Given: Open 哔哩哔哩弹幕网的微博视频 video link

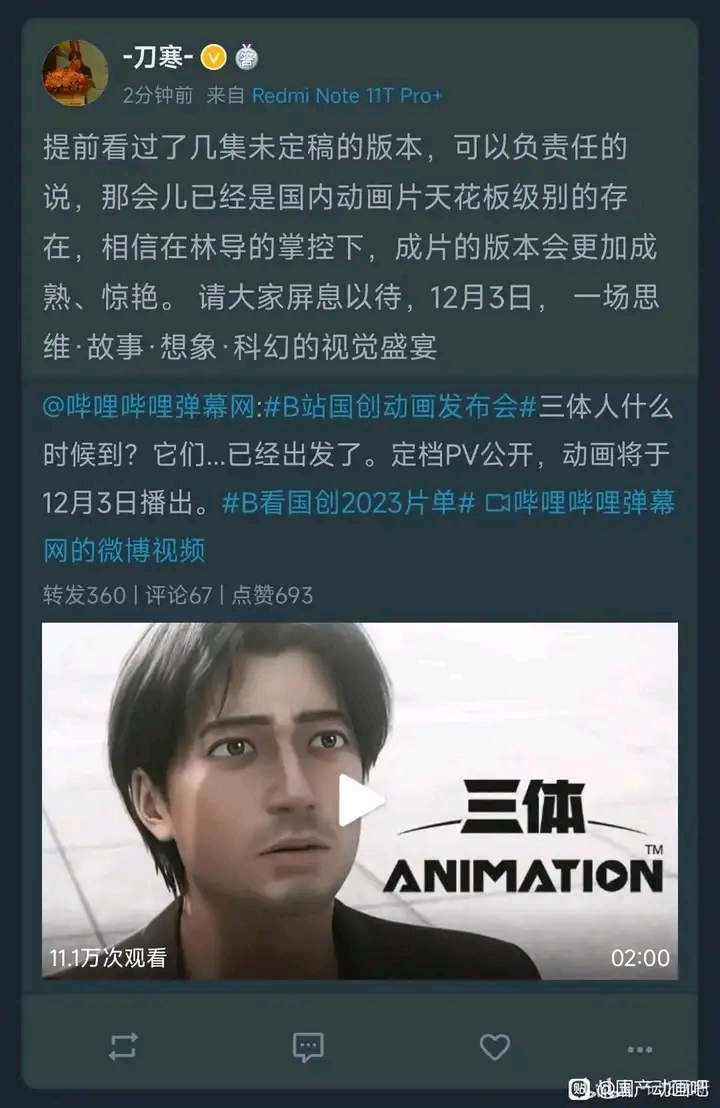Looking at the screenshot, I should pos(359,526).
